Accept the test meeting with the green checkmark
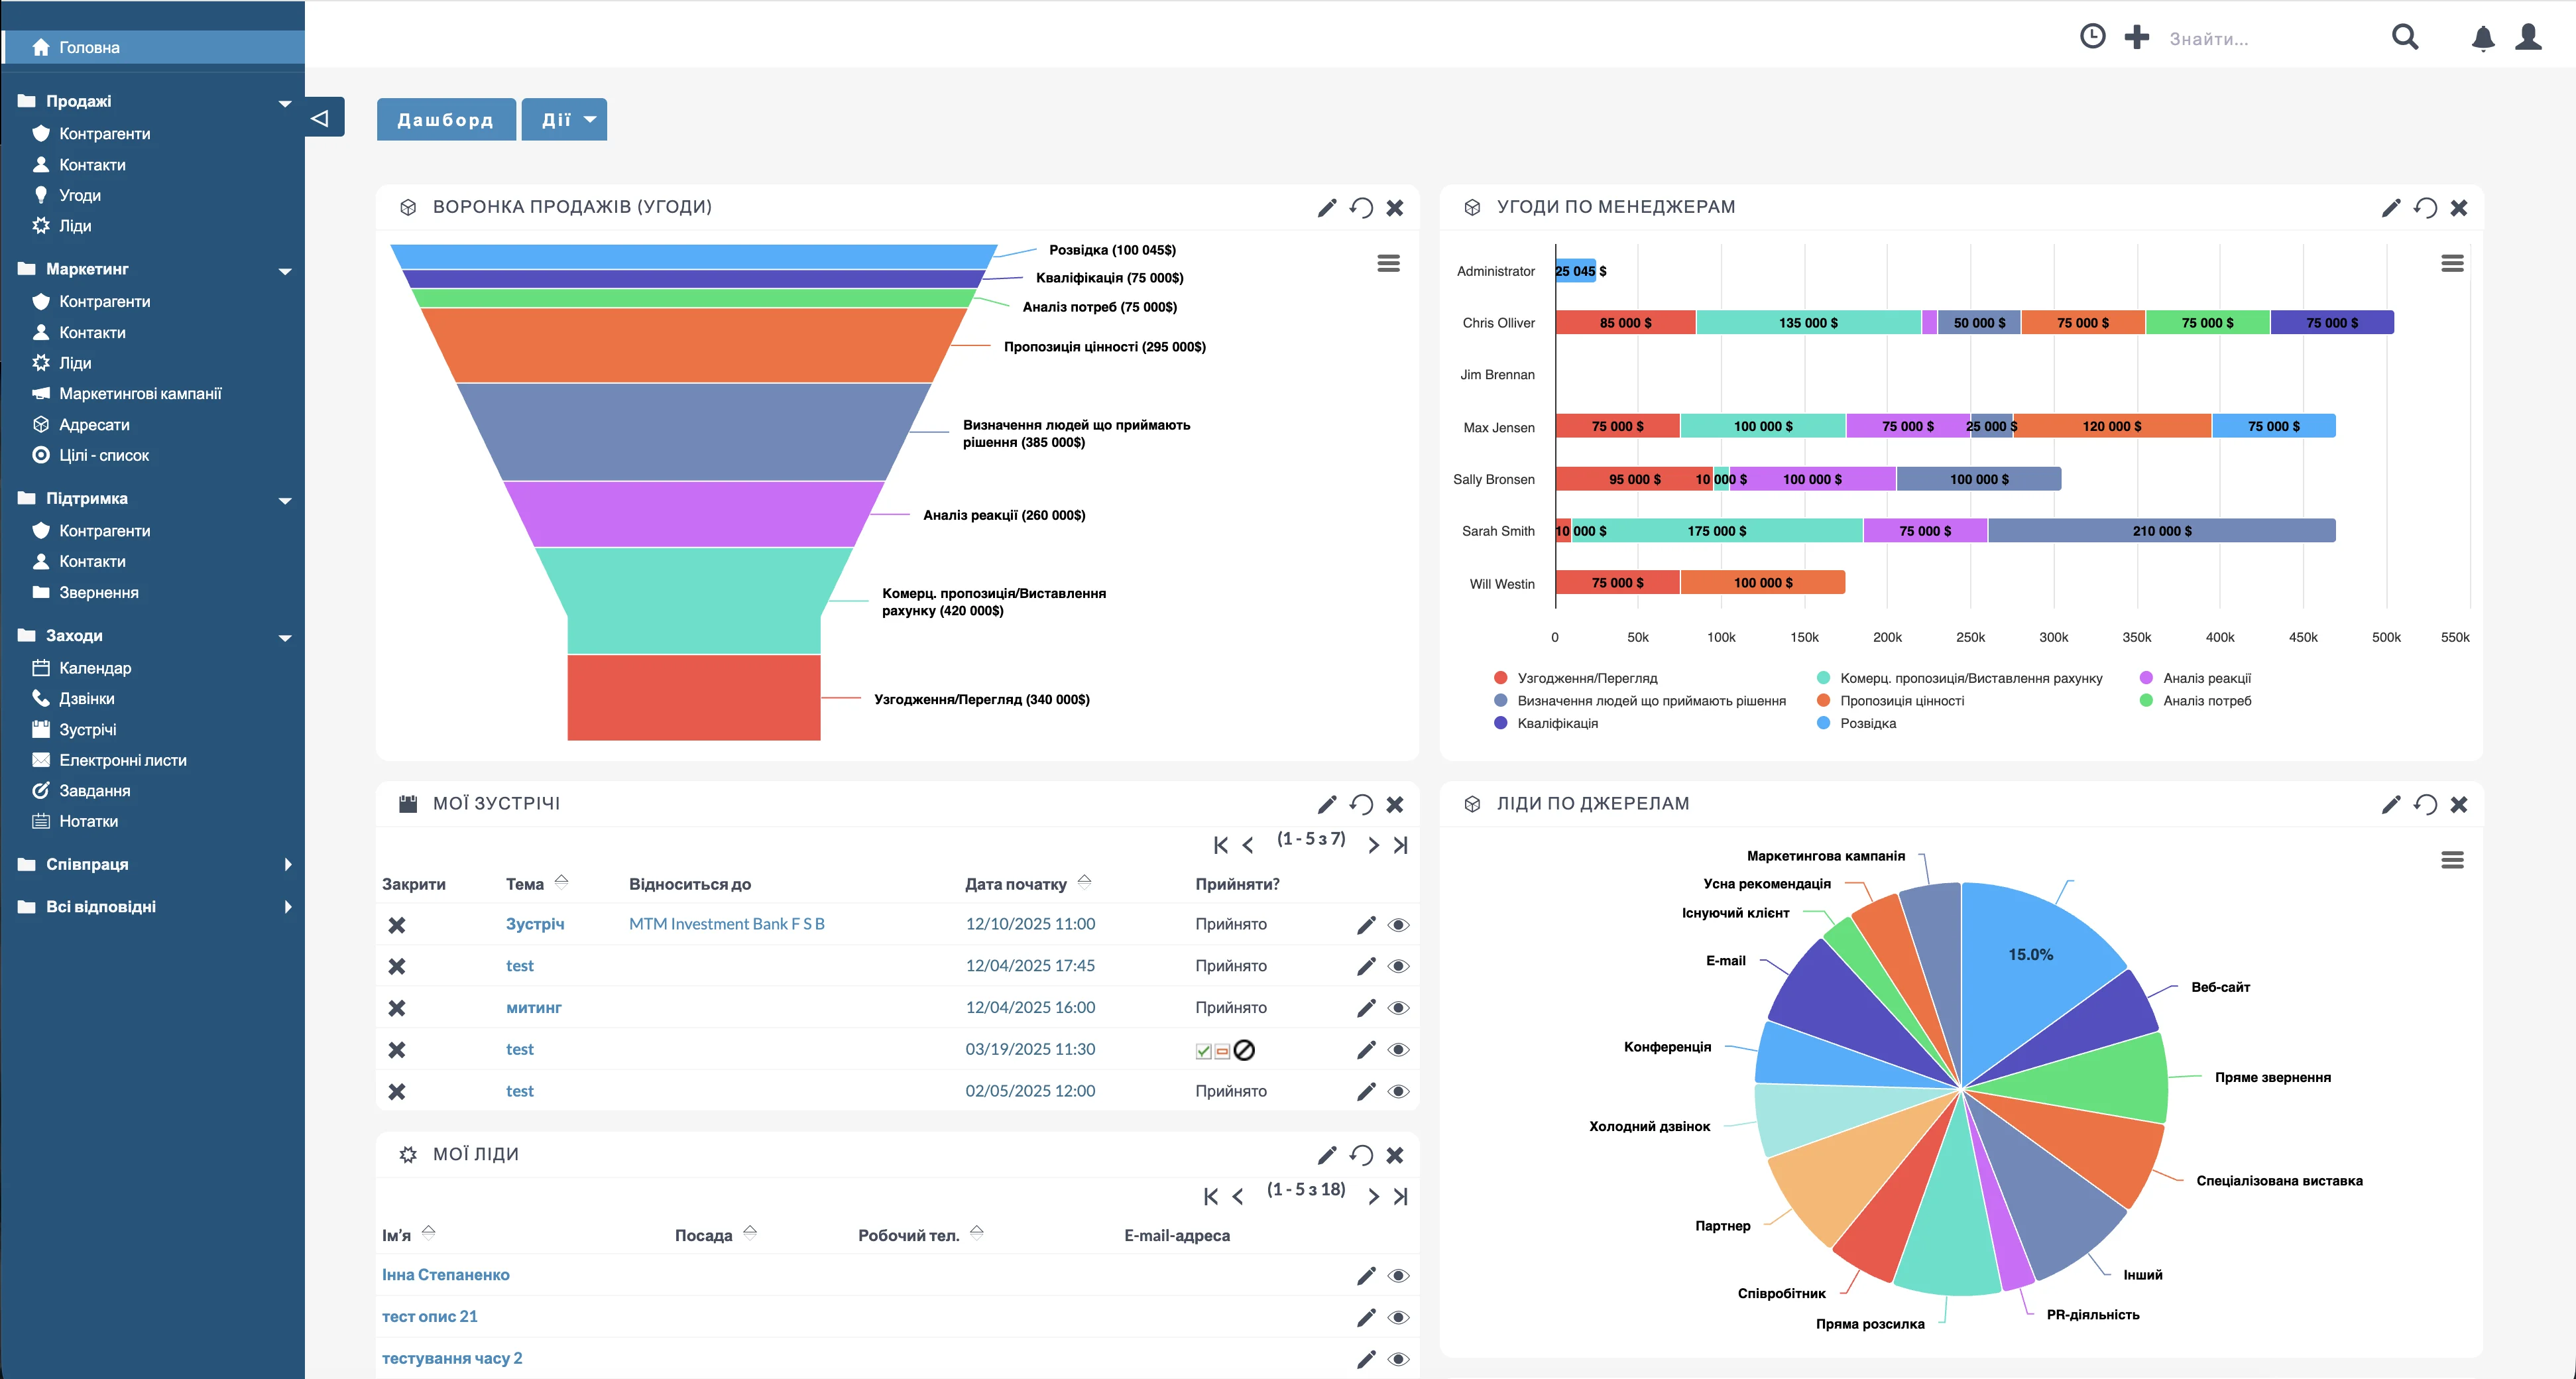This screenshot has height=1379, width=2576. (x=1203, y=1051)
